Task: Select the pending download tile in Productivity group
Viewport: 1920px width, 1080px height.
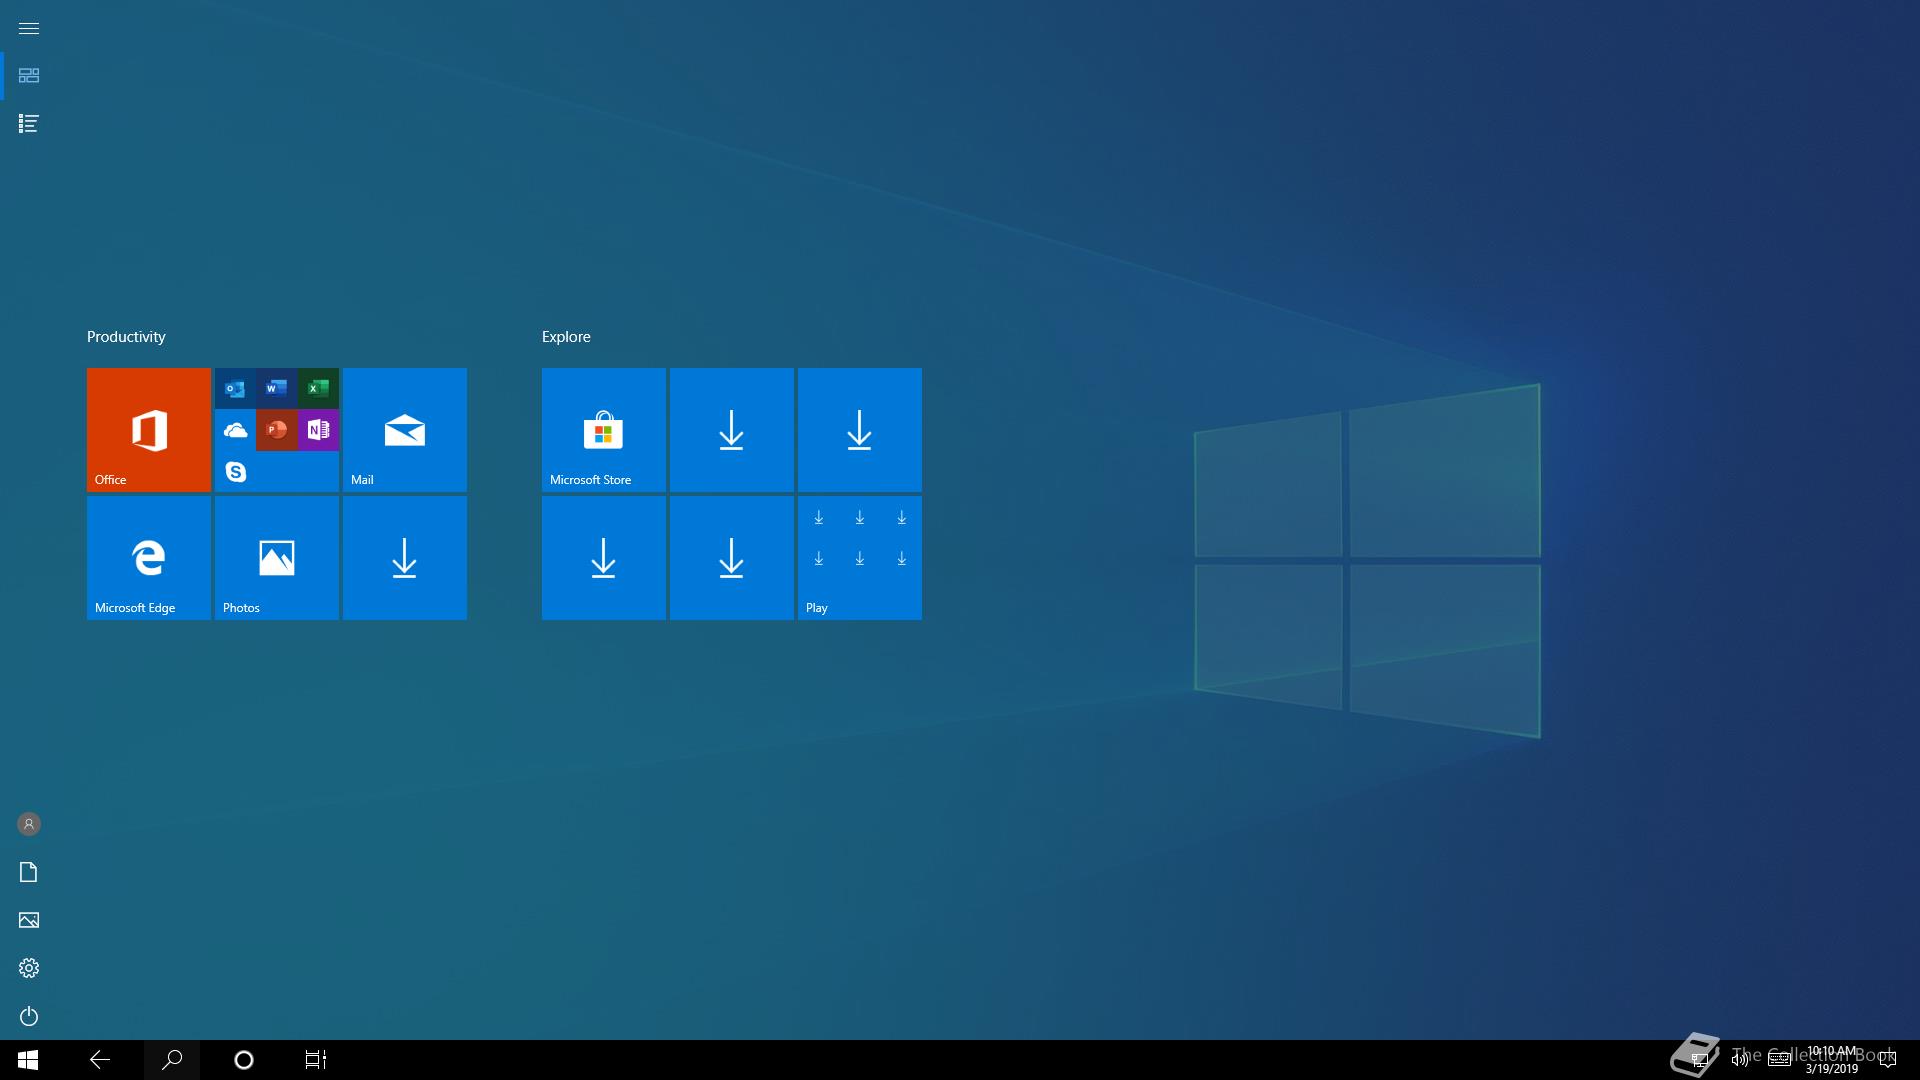Action: (405, 558)
